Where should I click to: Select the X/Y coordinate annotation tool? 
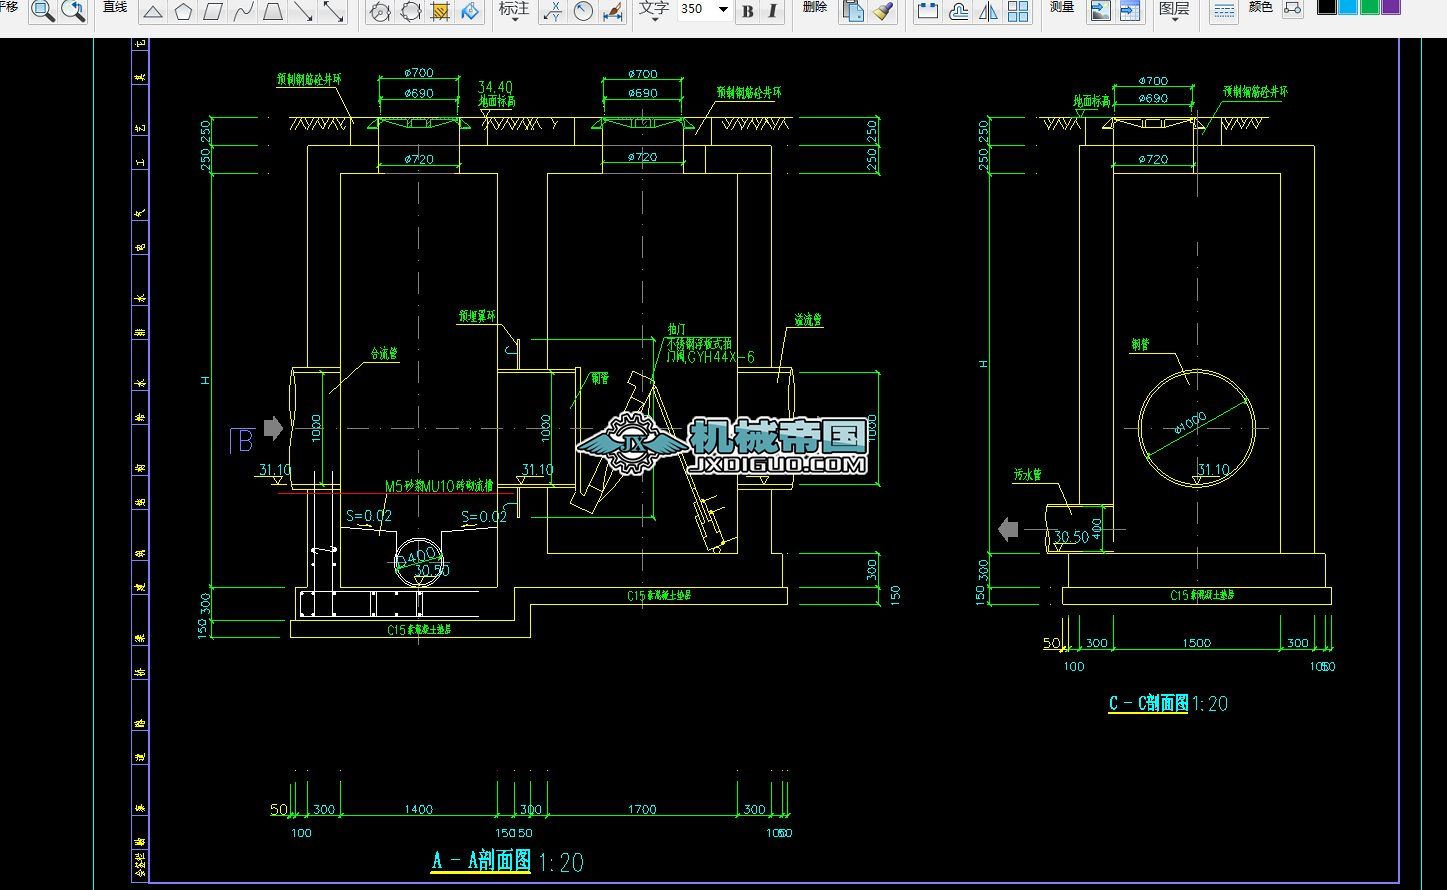point(553,12)
